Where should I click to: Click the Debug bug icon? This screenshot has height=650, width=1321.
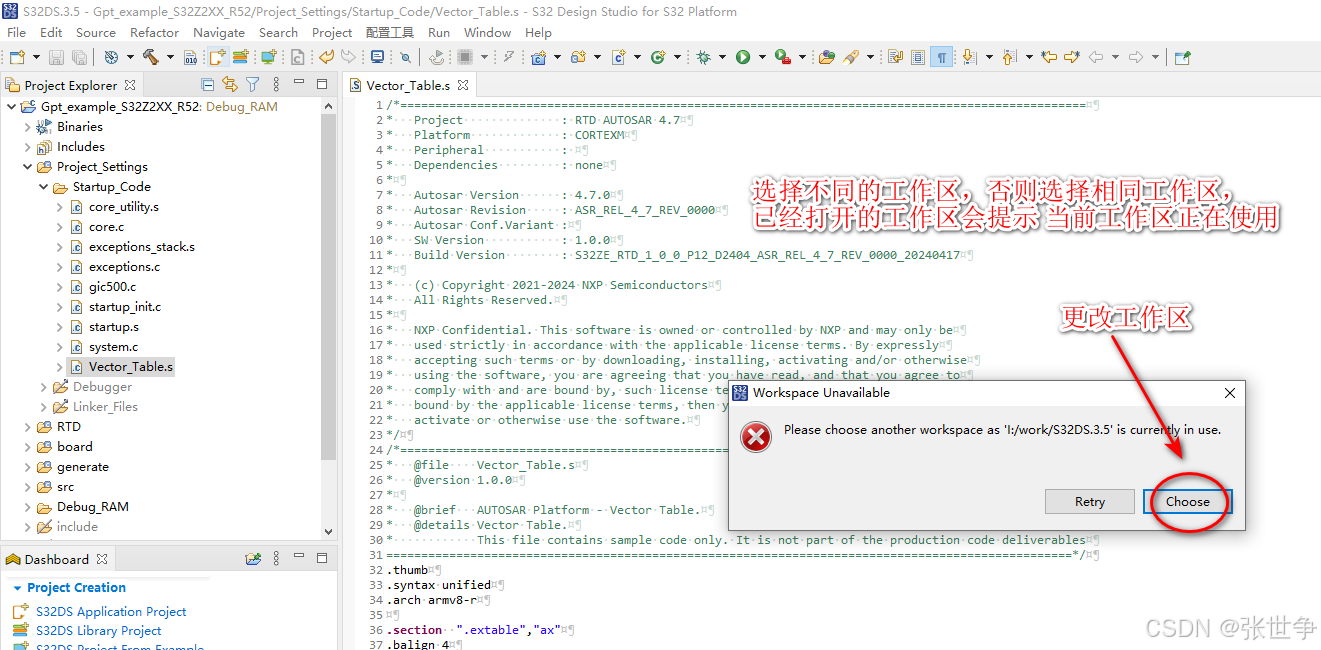pos(703,57)
